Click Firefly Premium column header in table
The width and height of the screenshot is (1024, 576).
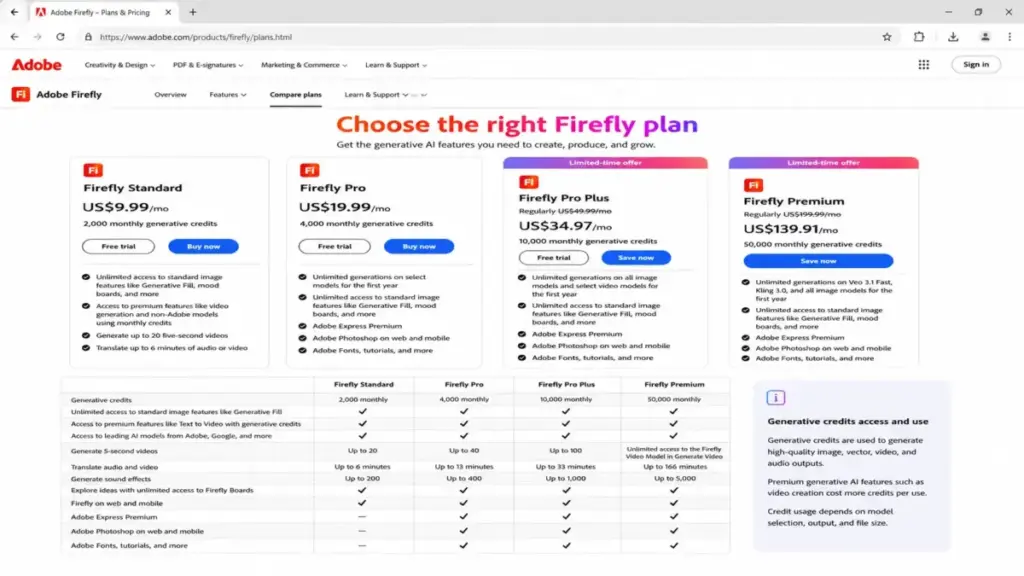[674, 385]
